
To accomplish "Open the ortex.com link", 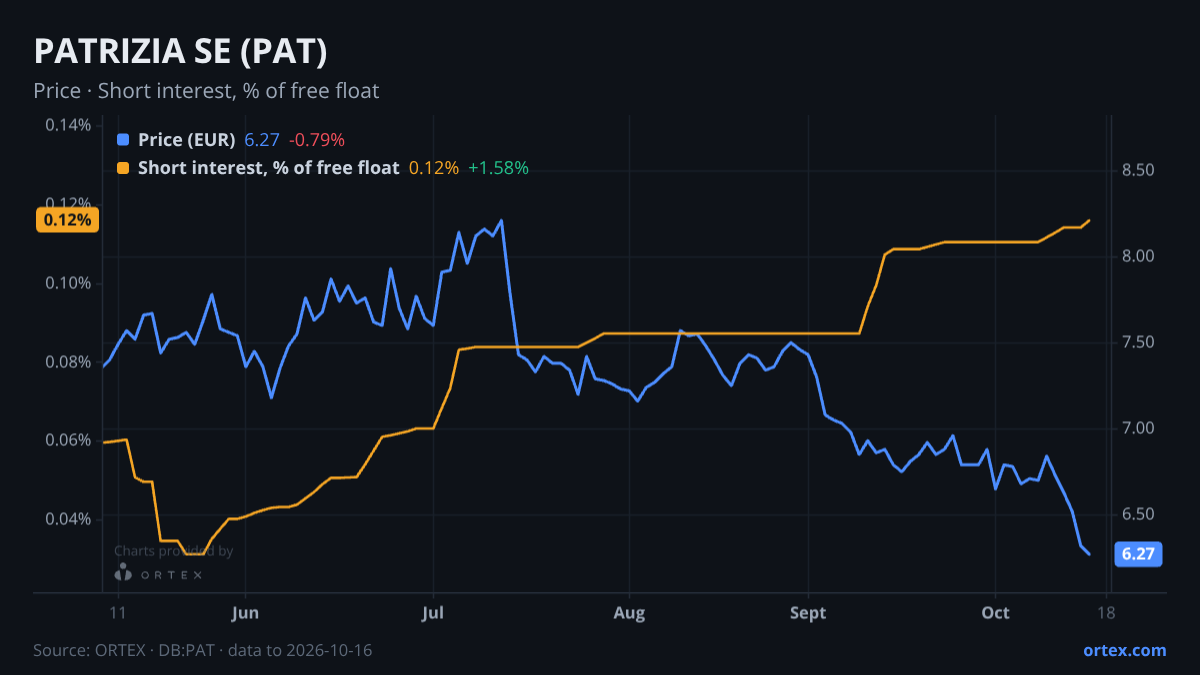I will (1125, 650).
